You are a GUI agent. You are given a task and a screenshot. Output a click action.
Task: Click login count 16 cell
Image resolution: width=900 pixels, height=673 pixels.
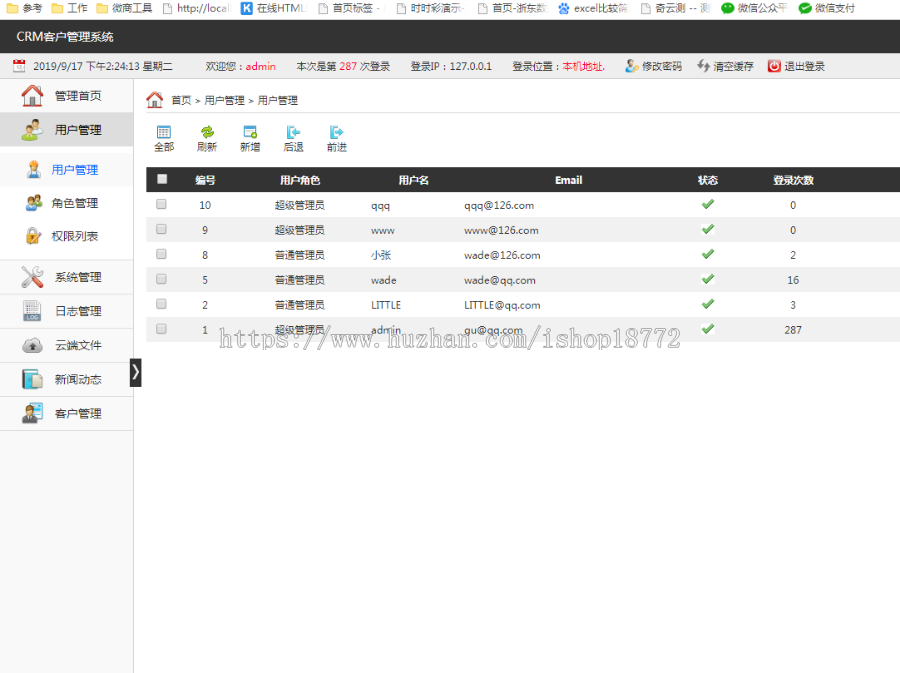coord(793,280)
